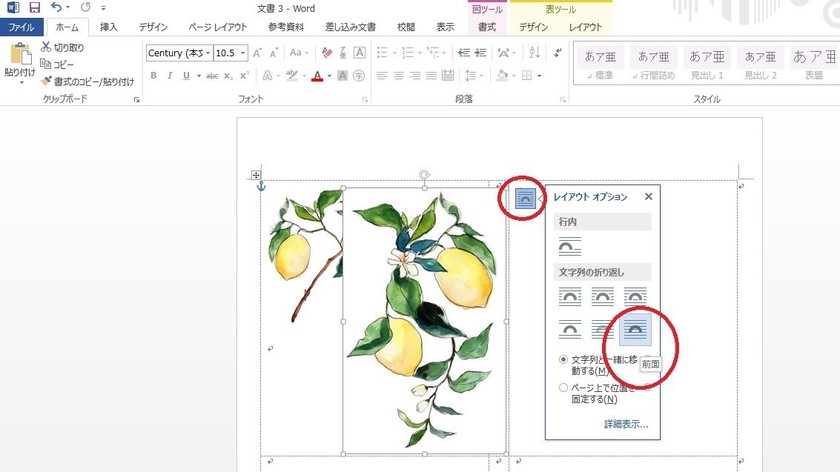Open 書式 tab under 図ツール
The width and height of the screenshot is (840, 472).
[x=486, y=27]
